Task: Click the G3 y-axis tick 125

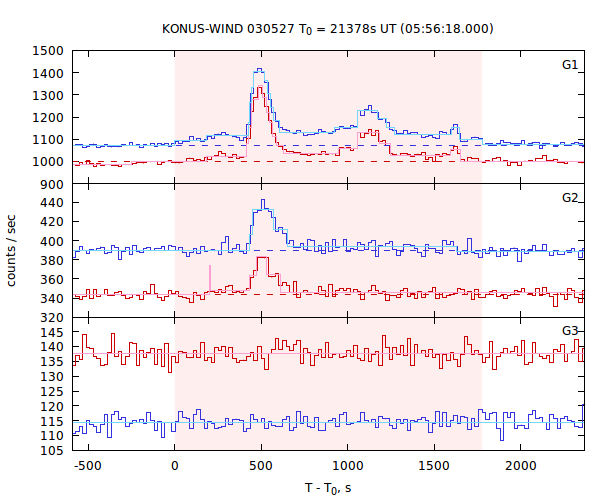Action: [x=52, y=391]
